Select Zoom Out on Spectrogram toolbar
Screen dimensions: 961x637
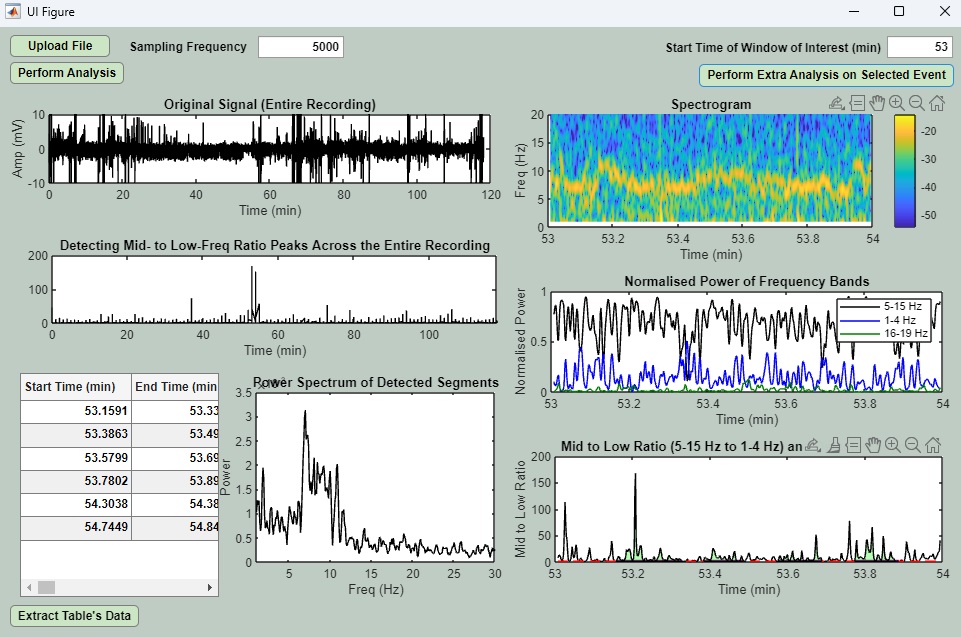click(916, 103)
